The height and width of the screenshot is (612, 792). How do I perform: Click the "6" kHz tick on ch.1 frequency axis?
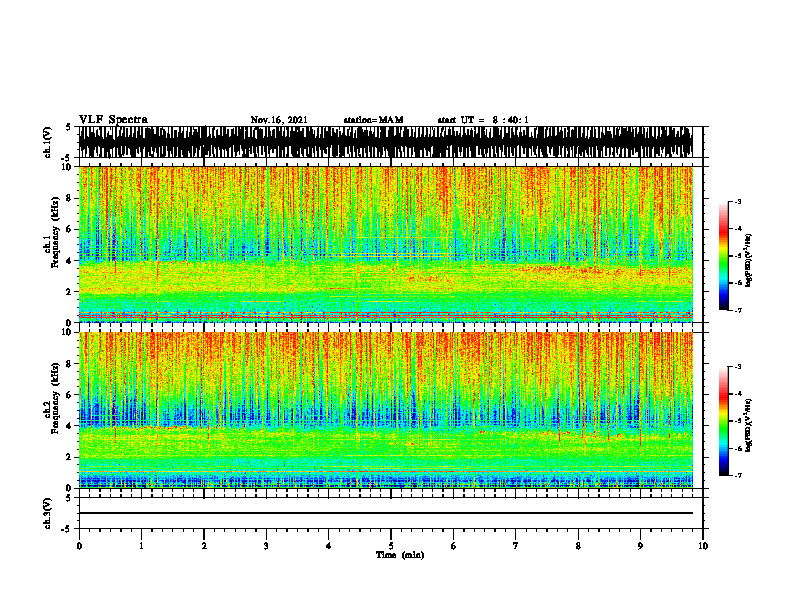(x=70, y=230)
